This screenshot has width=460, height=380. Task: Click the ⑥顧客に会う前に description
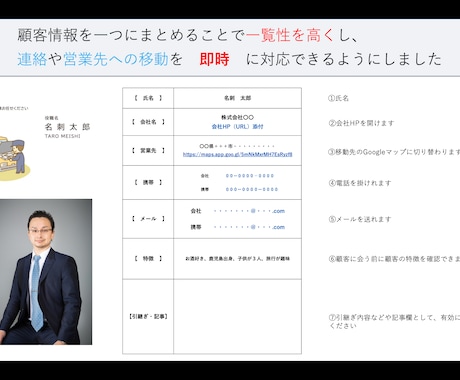pyautogui.click(x=394, y=259)
